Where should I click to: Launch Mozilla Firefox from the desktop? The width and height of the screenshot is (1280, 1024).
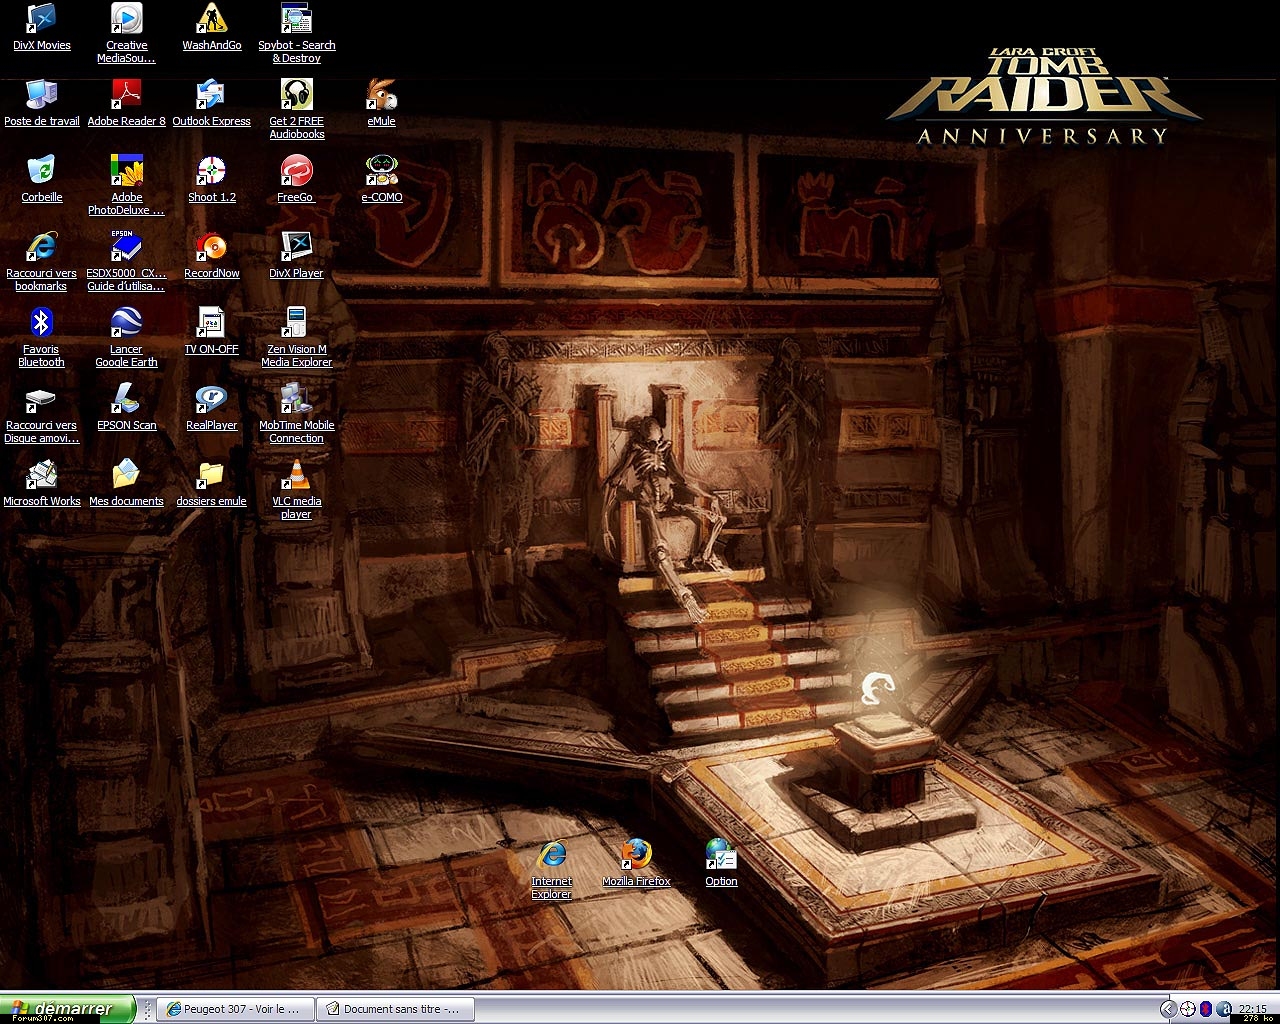(x=636, y=863)
